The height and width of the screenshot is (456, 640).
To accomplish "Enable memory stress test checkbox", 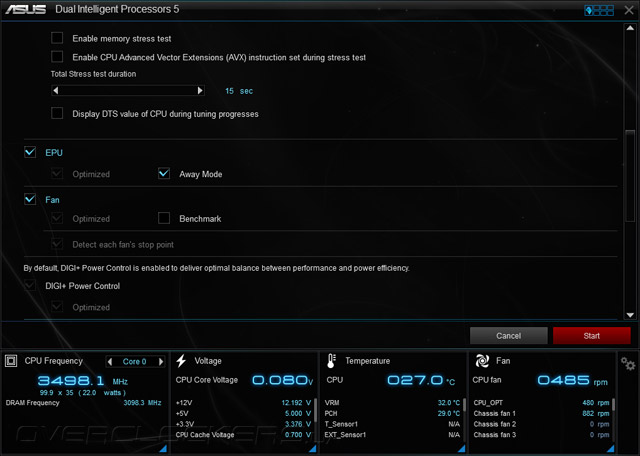I will [57, 38].
